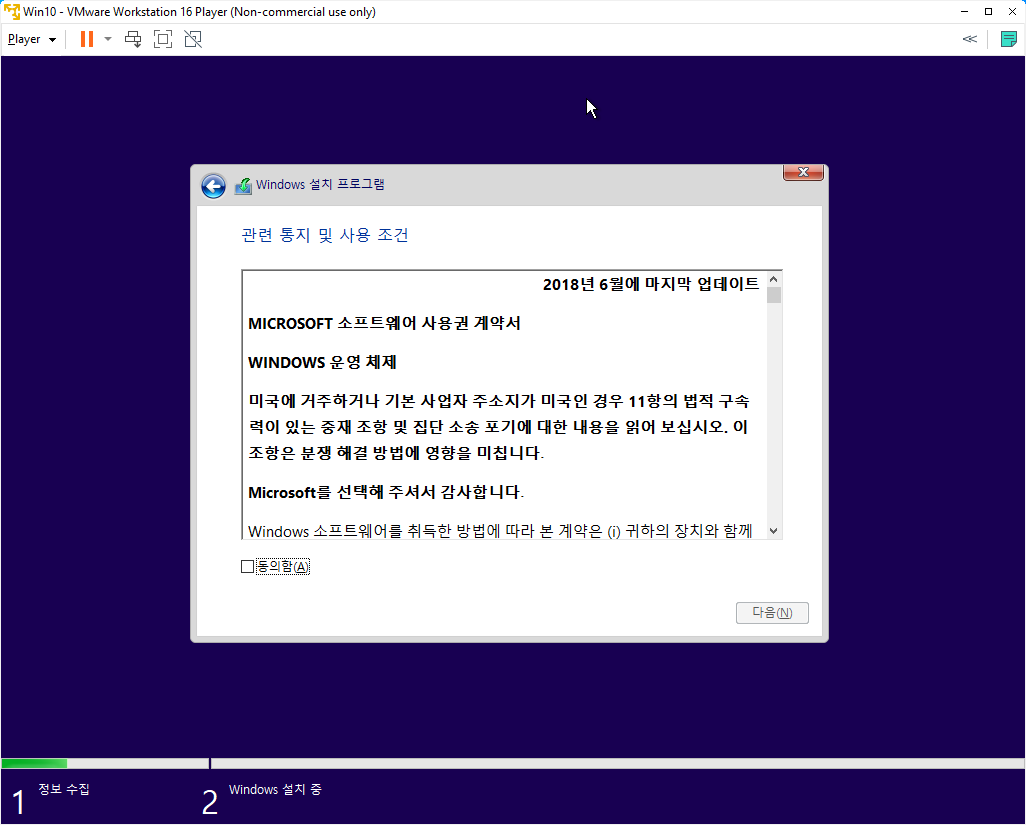Click the VMware Player title bar icon
Viewport: 1026px width, 825px height.
click(x=12, y=12)
